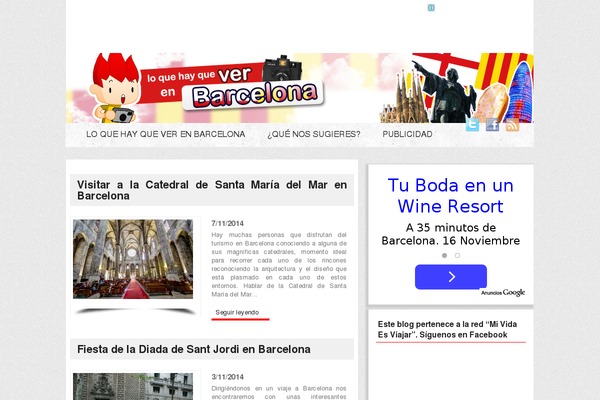The image size is (600, 400).
Task: Click the Santa María del Mar cathedral thumbnail
Action: tap(133, 259)
